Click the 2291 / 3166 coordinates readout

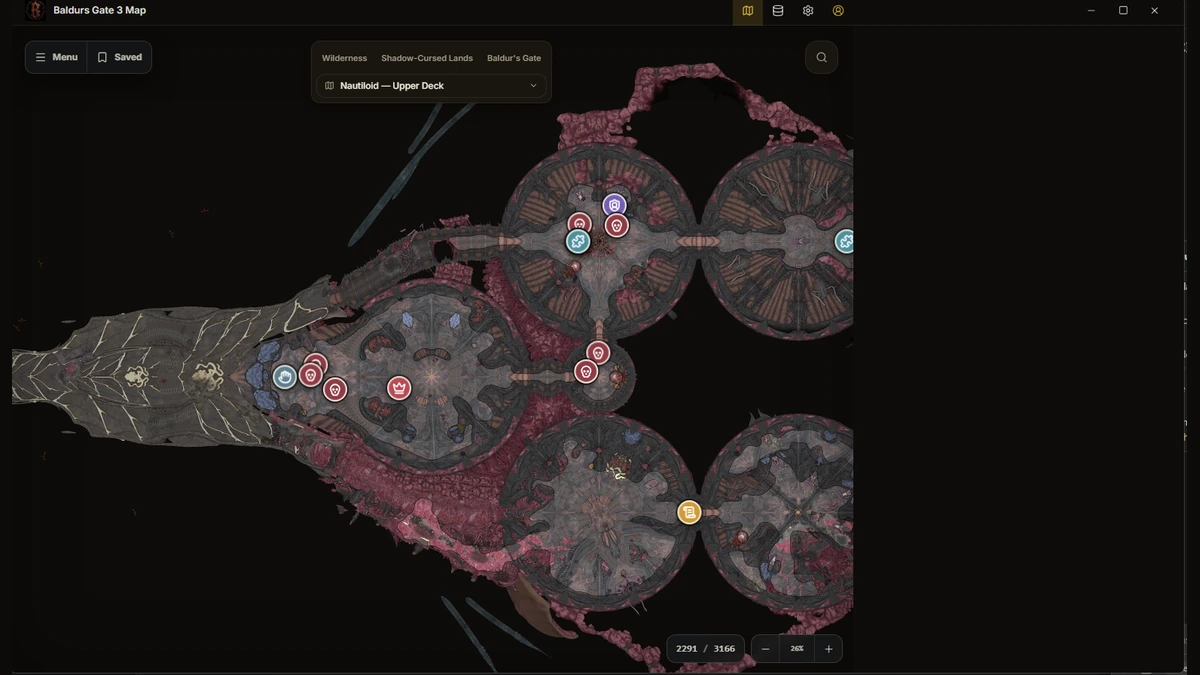click(706, 649)
